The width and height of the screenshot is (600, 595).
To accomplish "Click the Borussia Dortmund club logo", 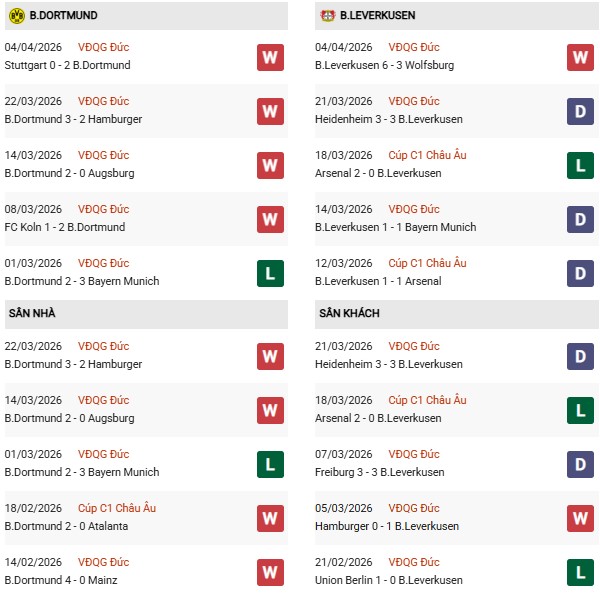I will pyautogui.click(x=15, y=16).
